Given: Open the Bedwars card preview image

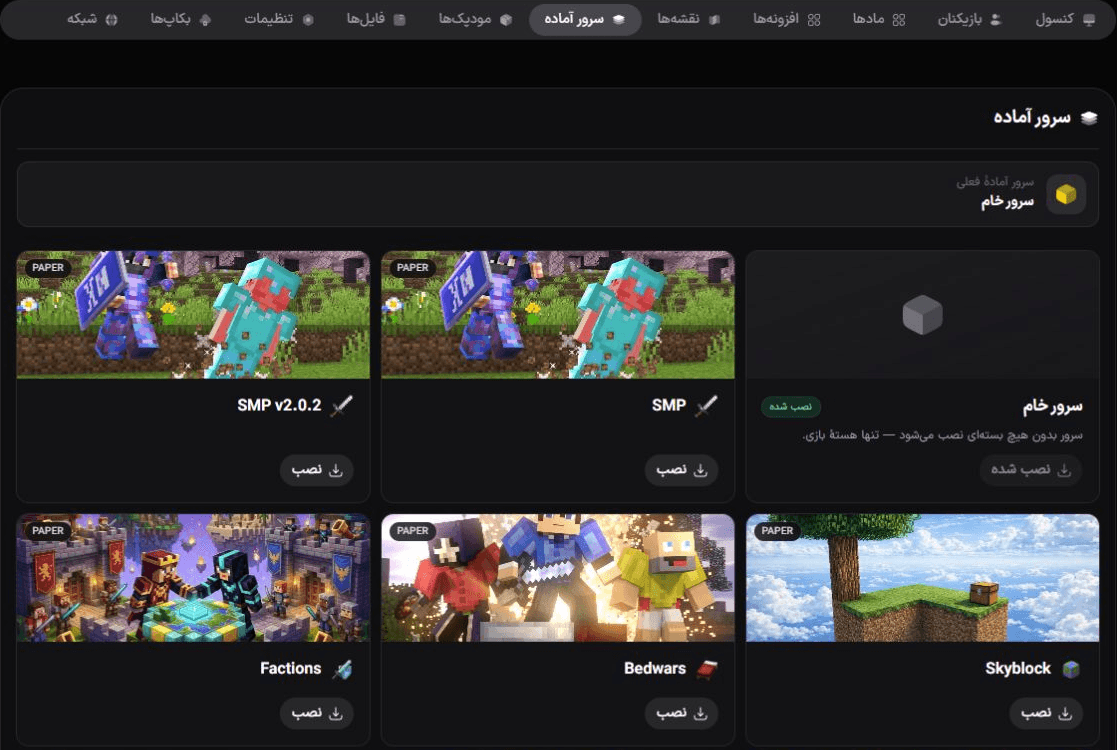Looking at the screenshot, I should [558, 578].
